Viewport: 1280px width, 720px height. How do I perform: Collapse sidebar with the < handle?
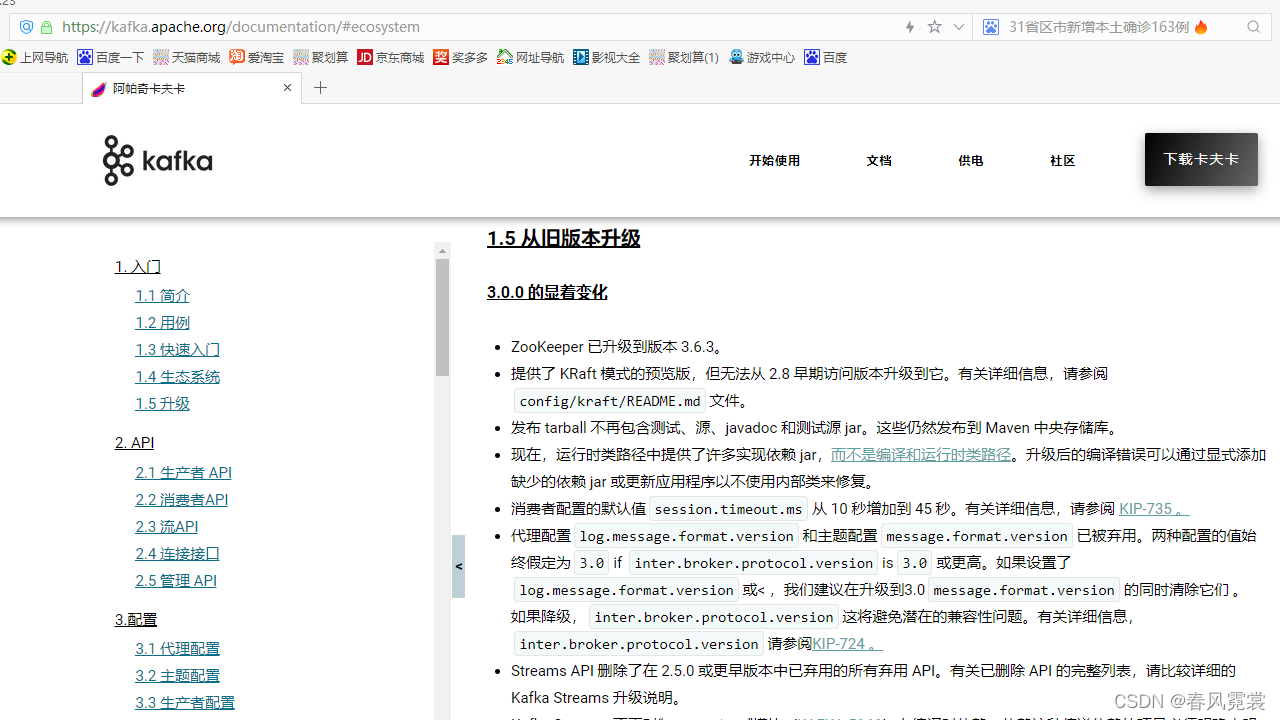point(459,566)
